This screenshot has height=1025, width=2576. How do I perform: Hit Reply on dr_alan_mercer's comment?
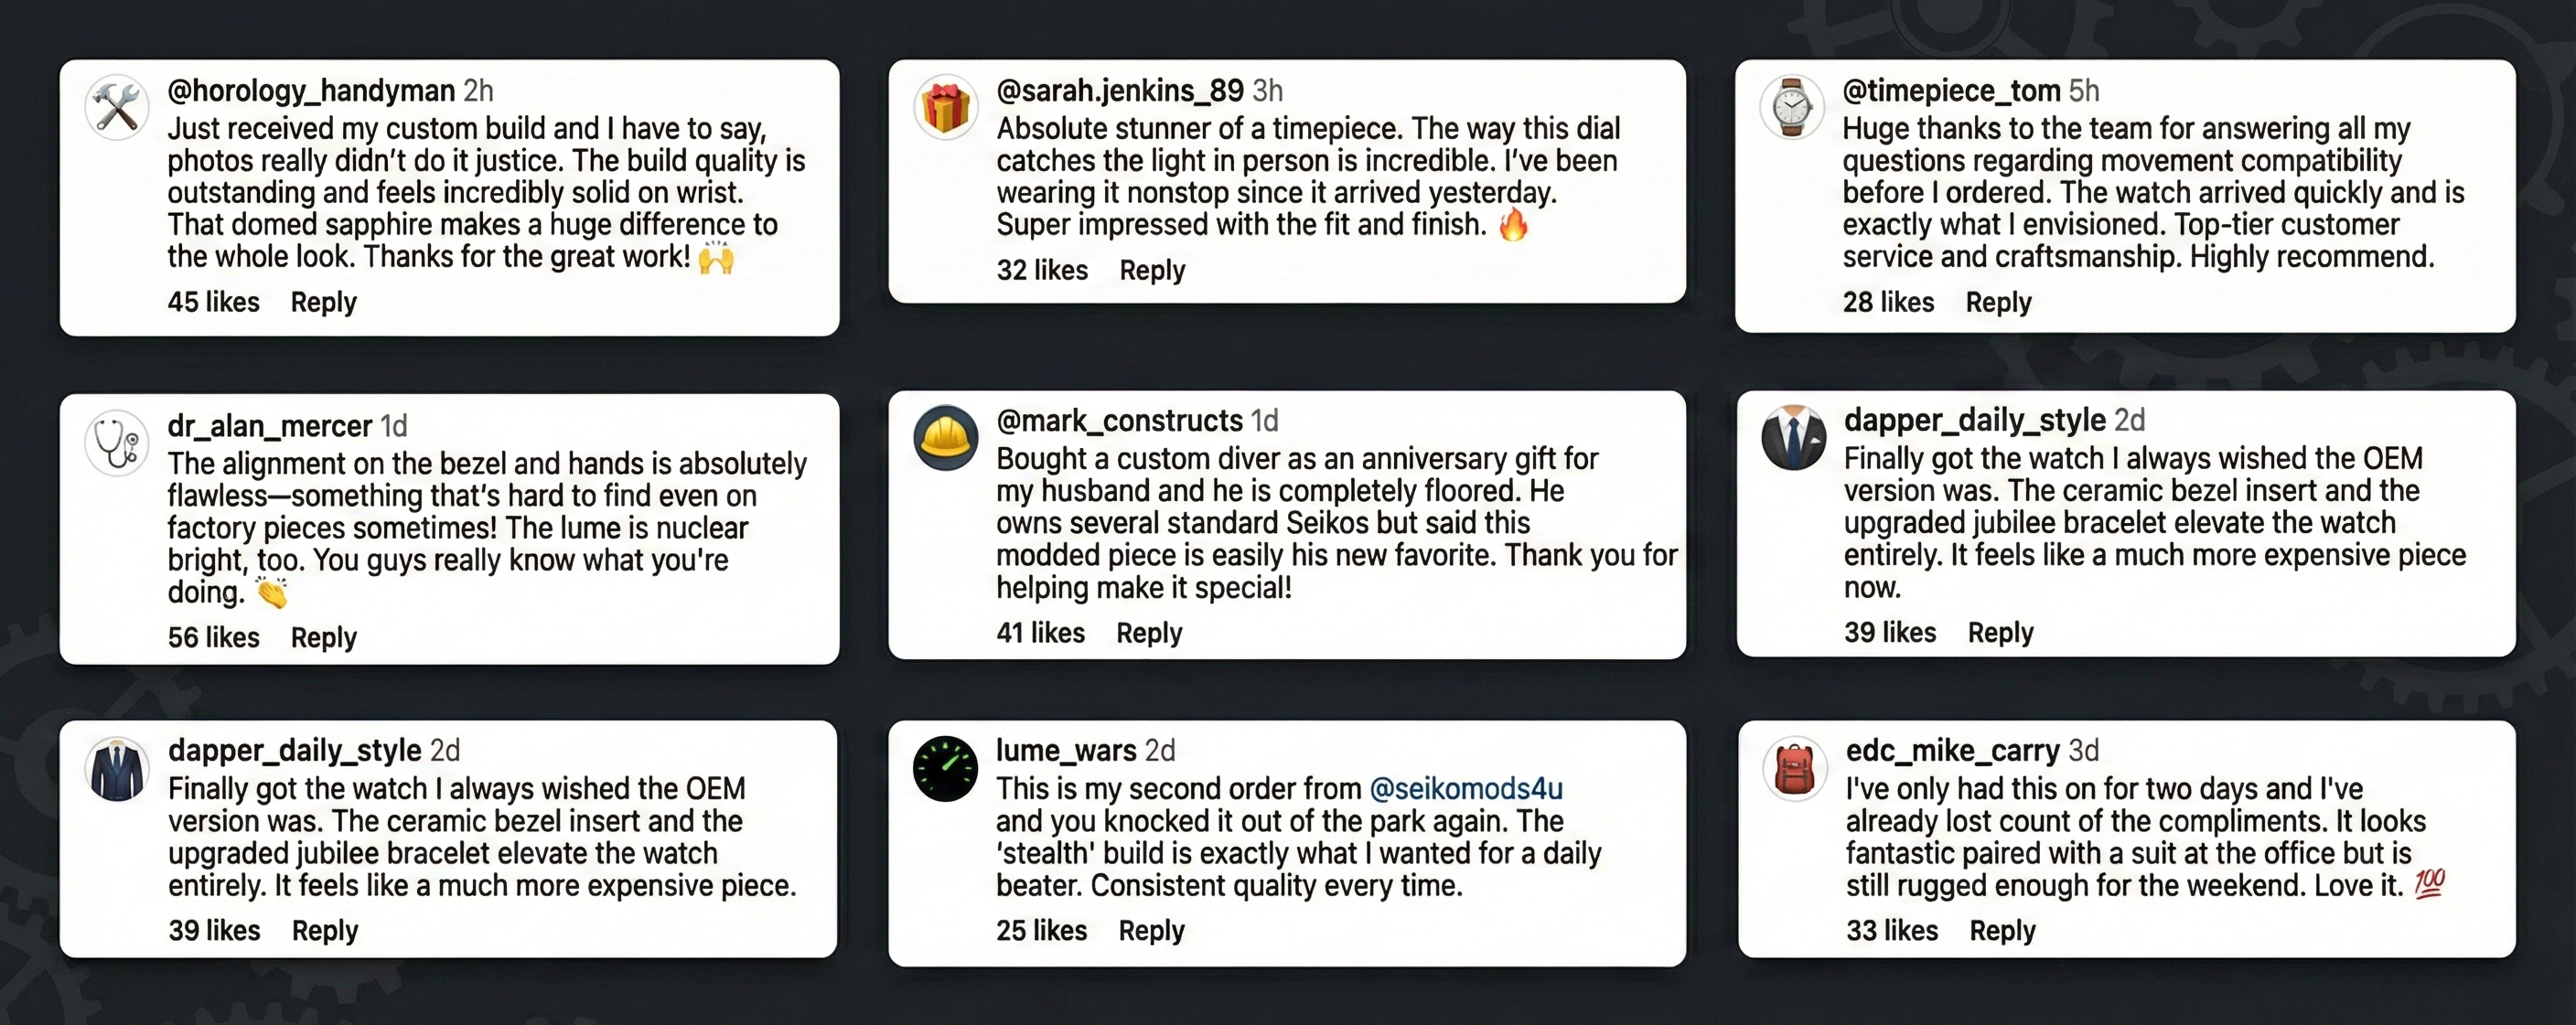click(x=323, y=637)
